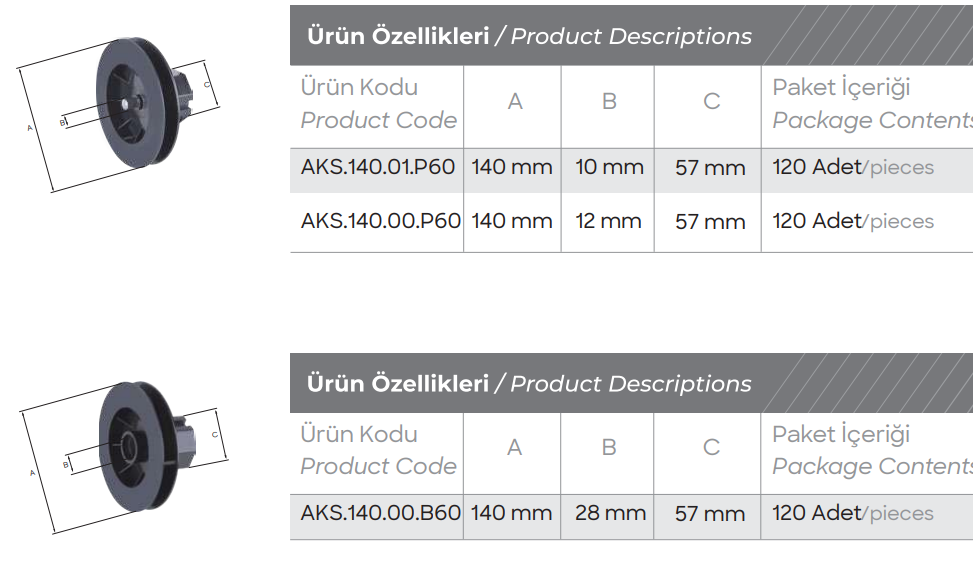
Task: Select product code AKS.140.01.P60
Action: 378,167
